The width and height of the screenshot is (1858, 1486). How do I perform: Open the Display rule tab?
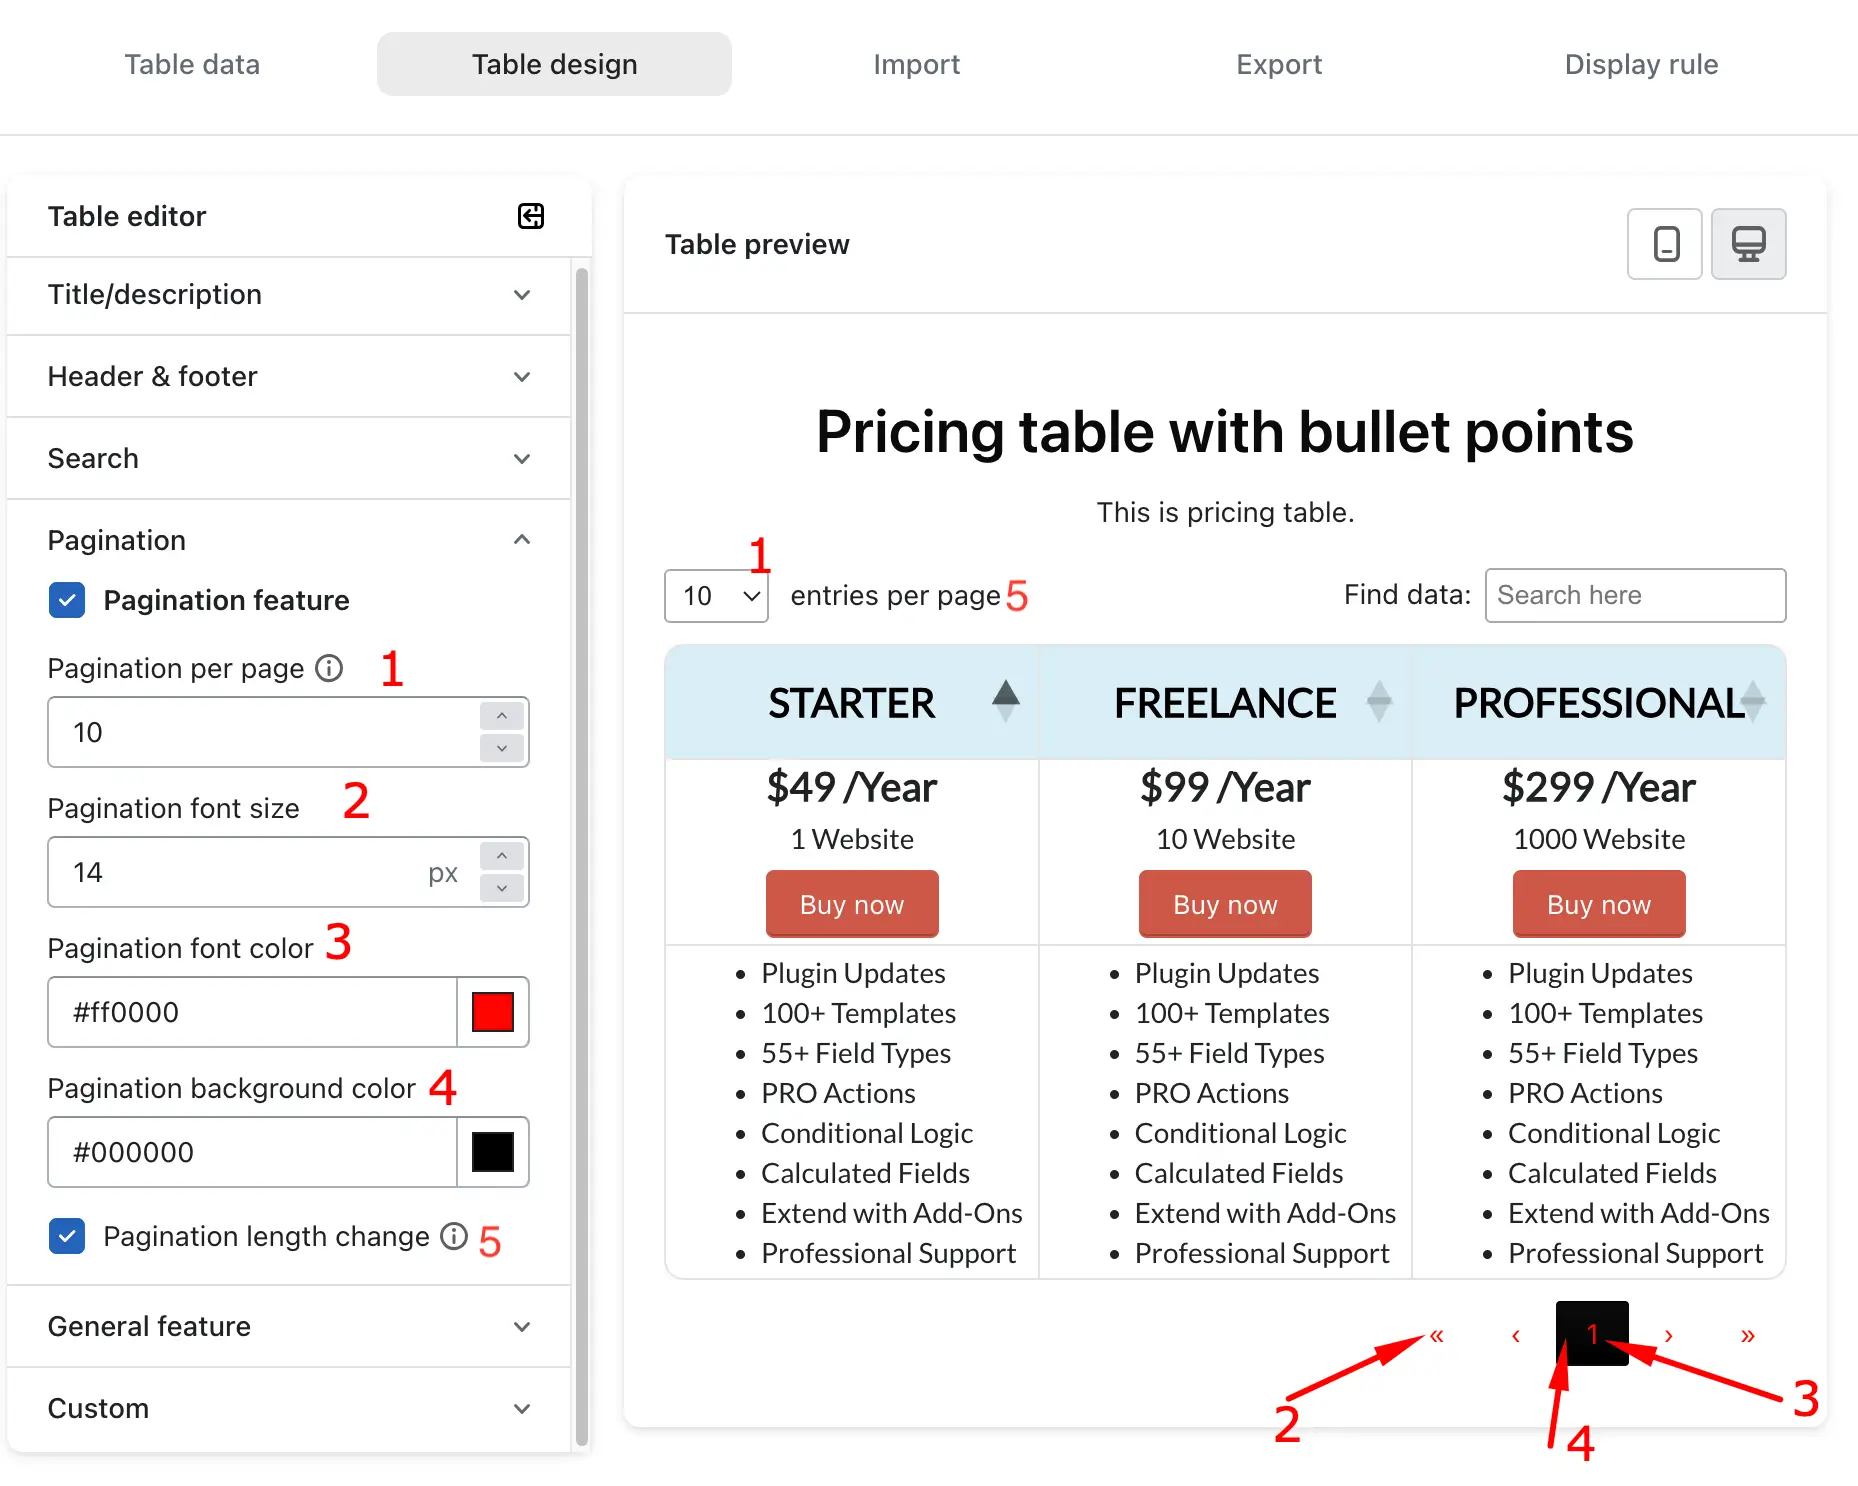pos(1641,64)
